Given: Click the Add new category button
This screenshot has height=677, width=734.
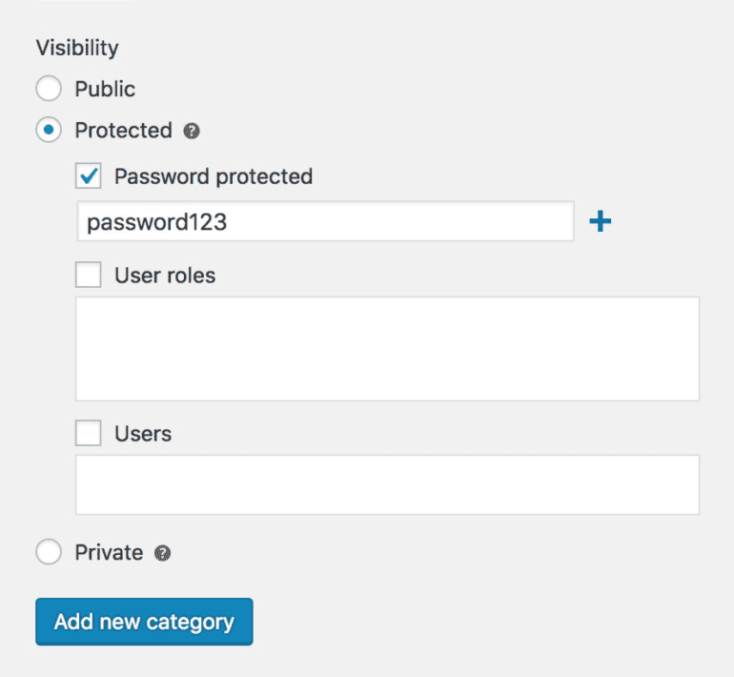Looking at the screenshot, I should coord(144,622).
